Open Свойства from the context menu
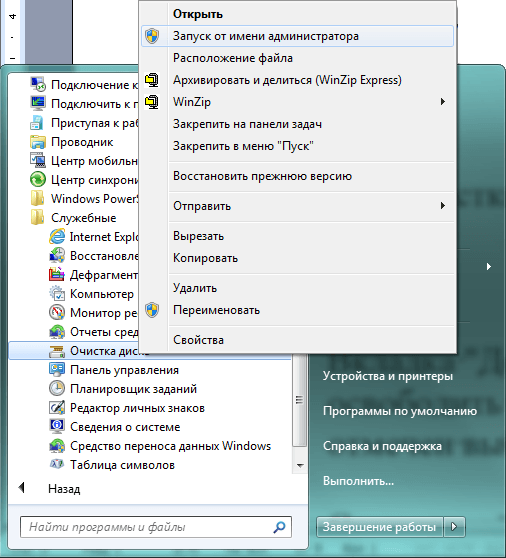Viewport: 506px width, 558px height. (198, 340)
